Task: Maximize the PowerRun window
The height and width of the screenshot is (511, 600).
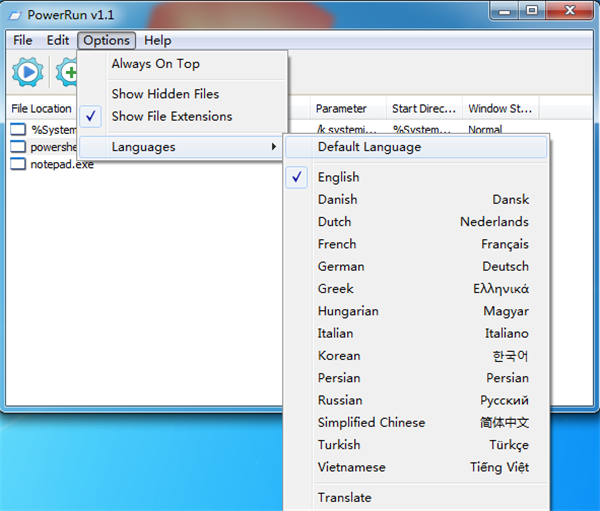Action: [x=531, y=11]
